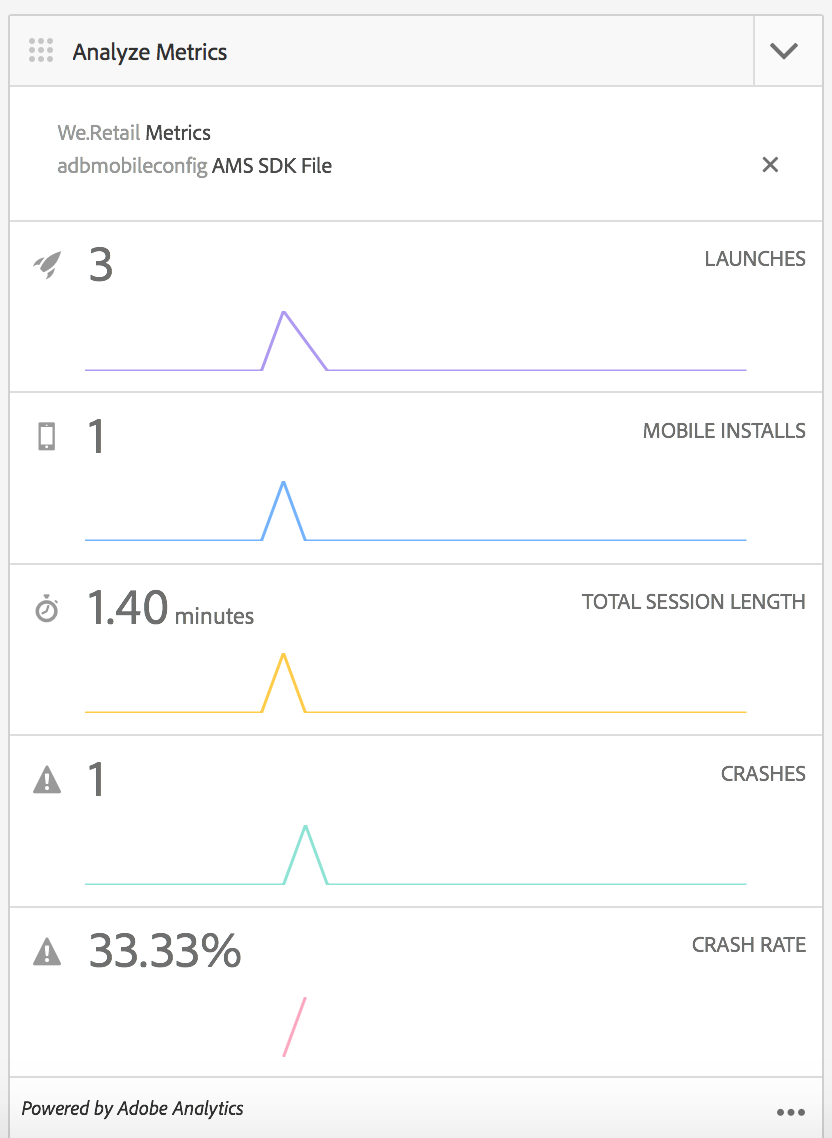Click the Launches rocket icon
Image resolution: width=832 pixels, height=1138 pixels.
[x=46, y=265]
